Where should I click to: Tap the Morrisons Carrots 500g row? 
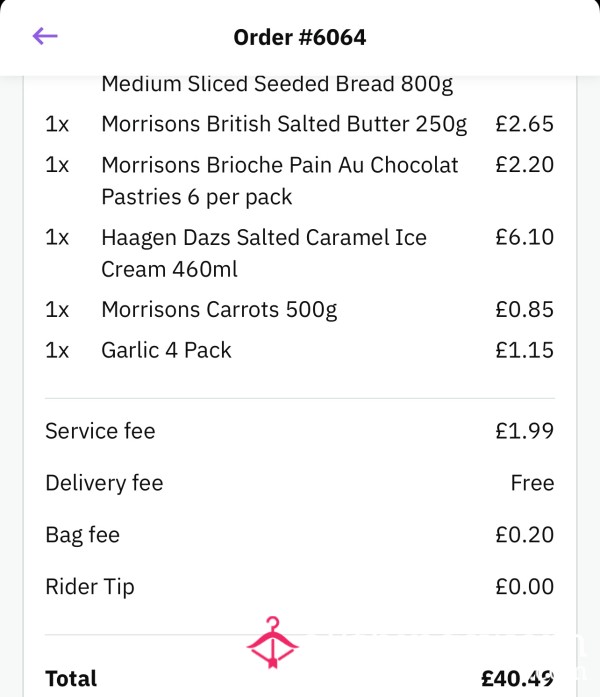[x=300, y=309]
